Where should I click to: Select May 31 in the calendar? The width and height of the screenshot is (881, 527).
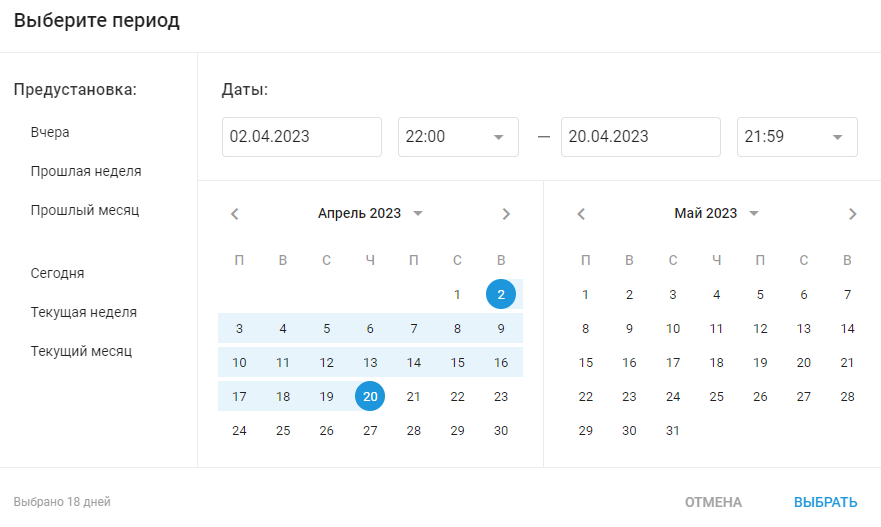(673, 430)
